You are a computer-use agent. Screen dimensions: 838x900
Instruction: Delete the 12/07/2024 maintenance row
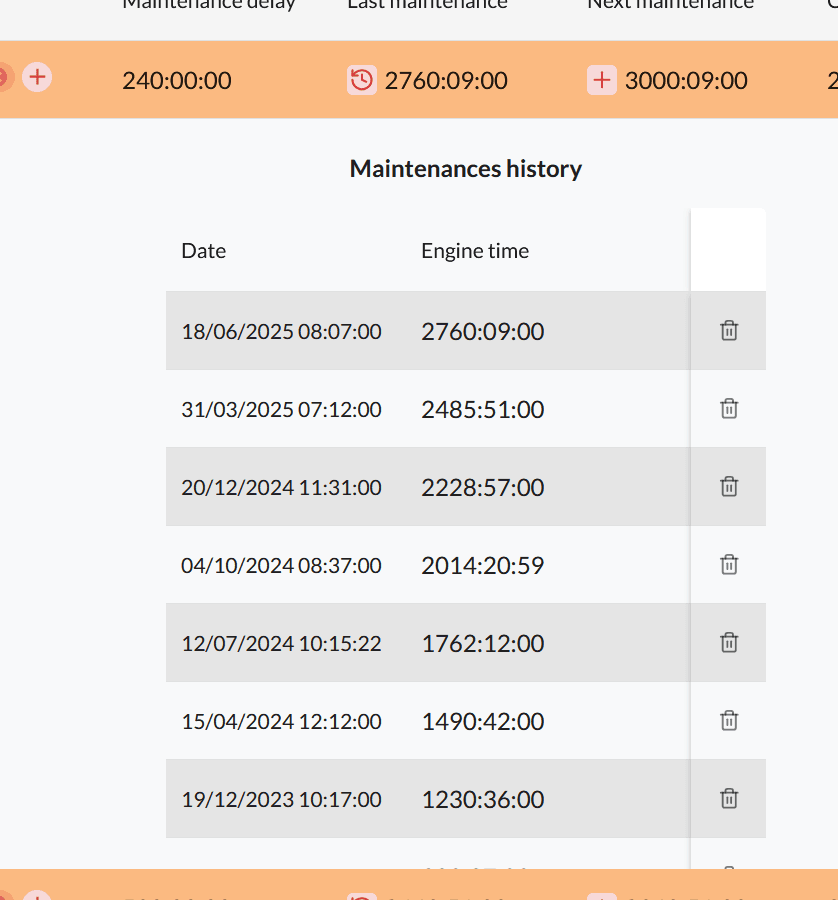(x=729, y=642)
